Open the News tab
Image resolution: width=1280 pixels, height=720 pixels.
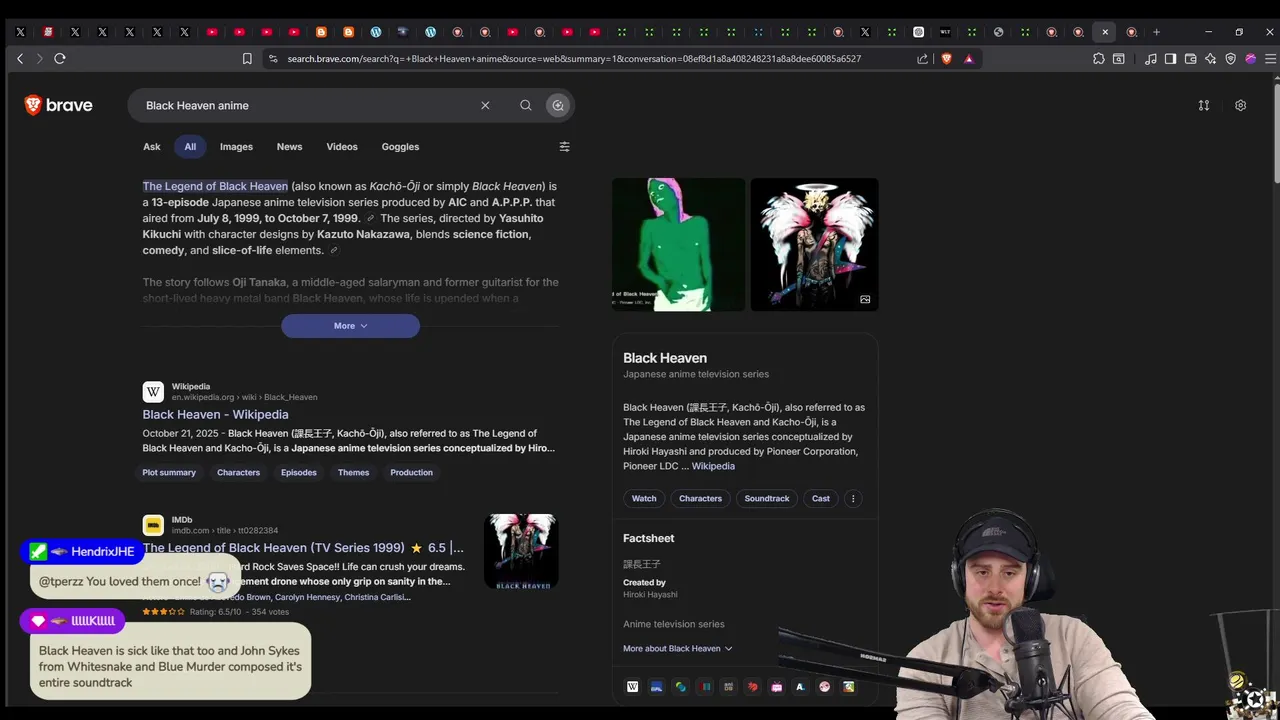[x=289, y=147]
